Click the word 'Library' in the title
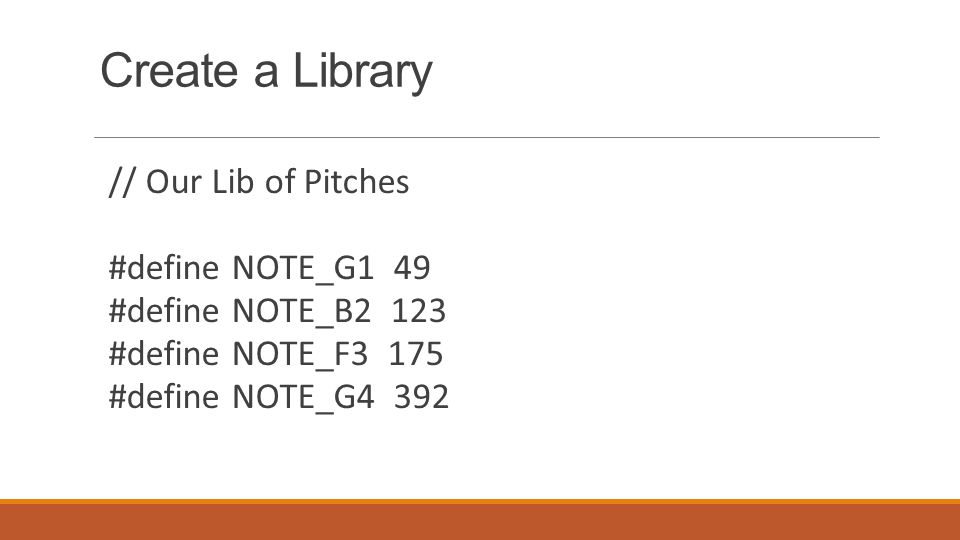 pos(362,72)
